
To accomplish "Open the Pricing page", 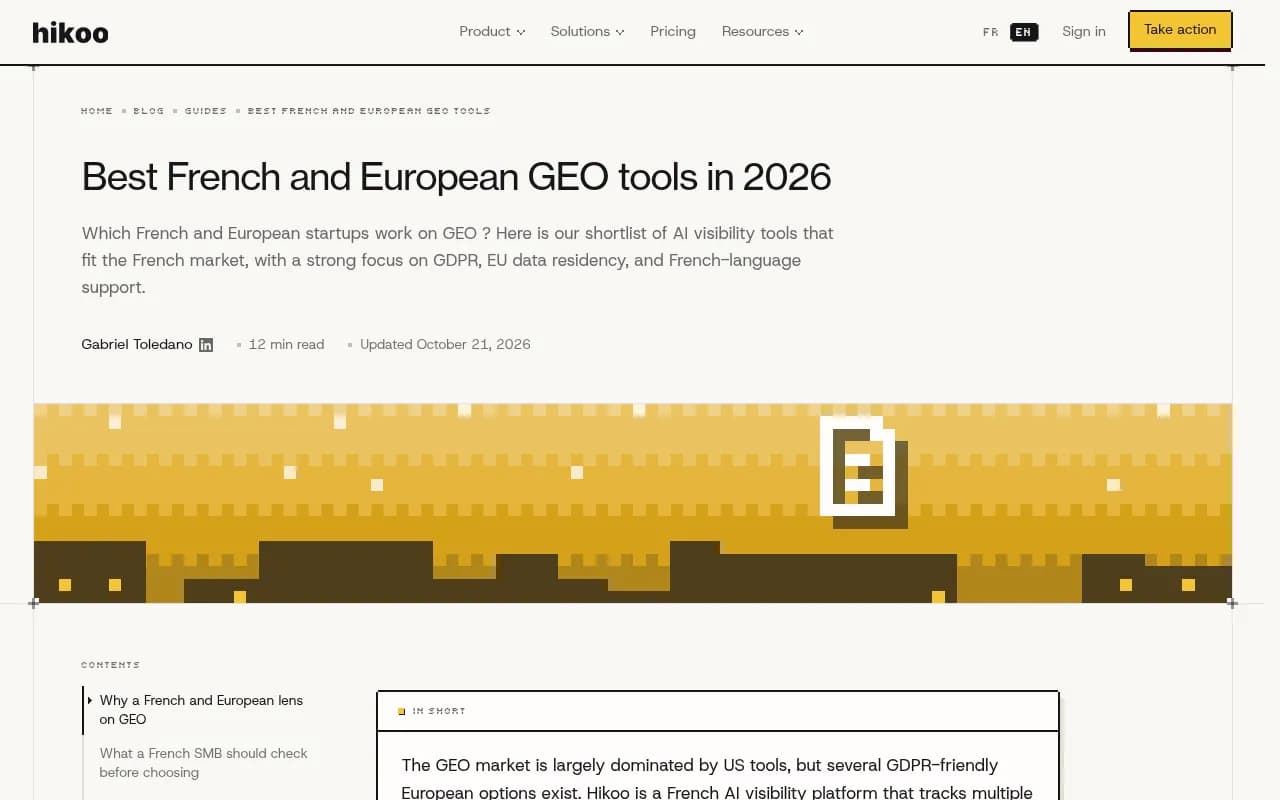I will pos(673,31).
